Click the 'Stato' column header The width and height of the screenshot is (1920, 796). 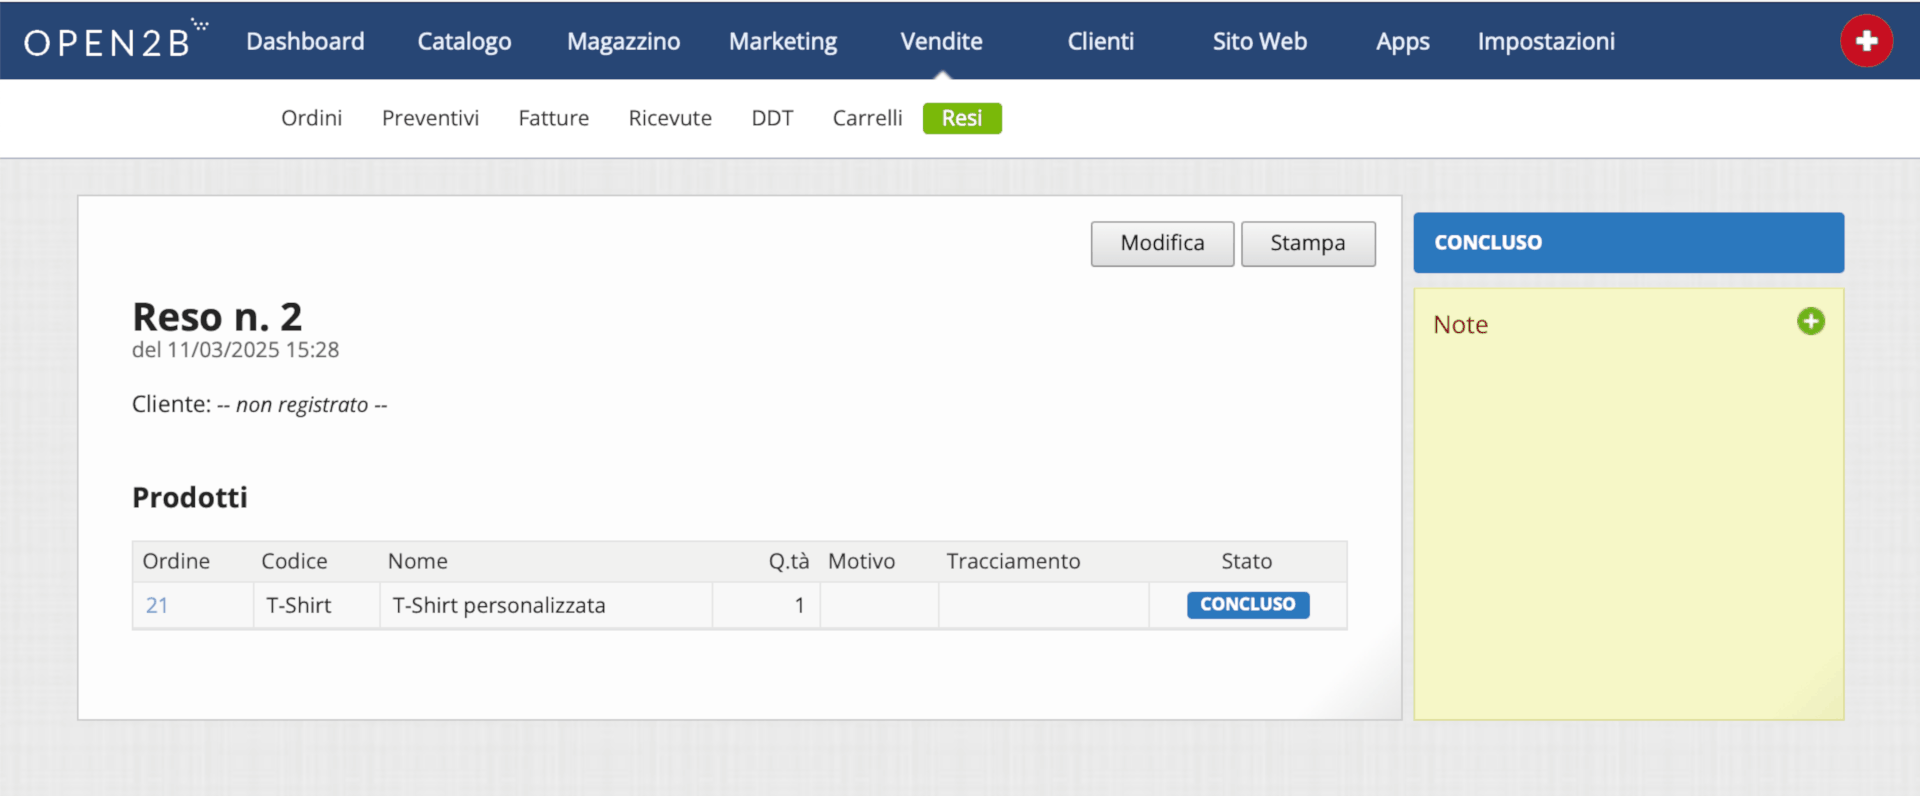[x=1246, y=561]
